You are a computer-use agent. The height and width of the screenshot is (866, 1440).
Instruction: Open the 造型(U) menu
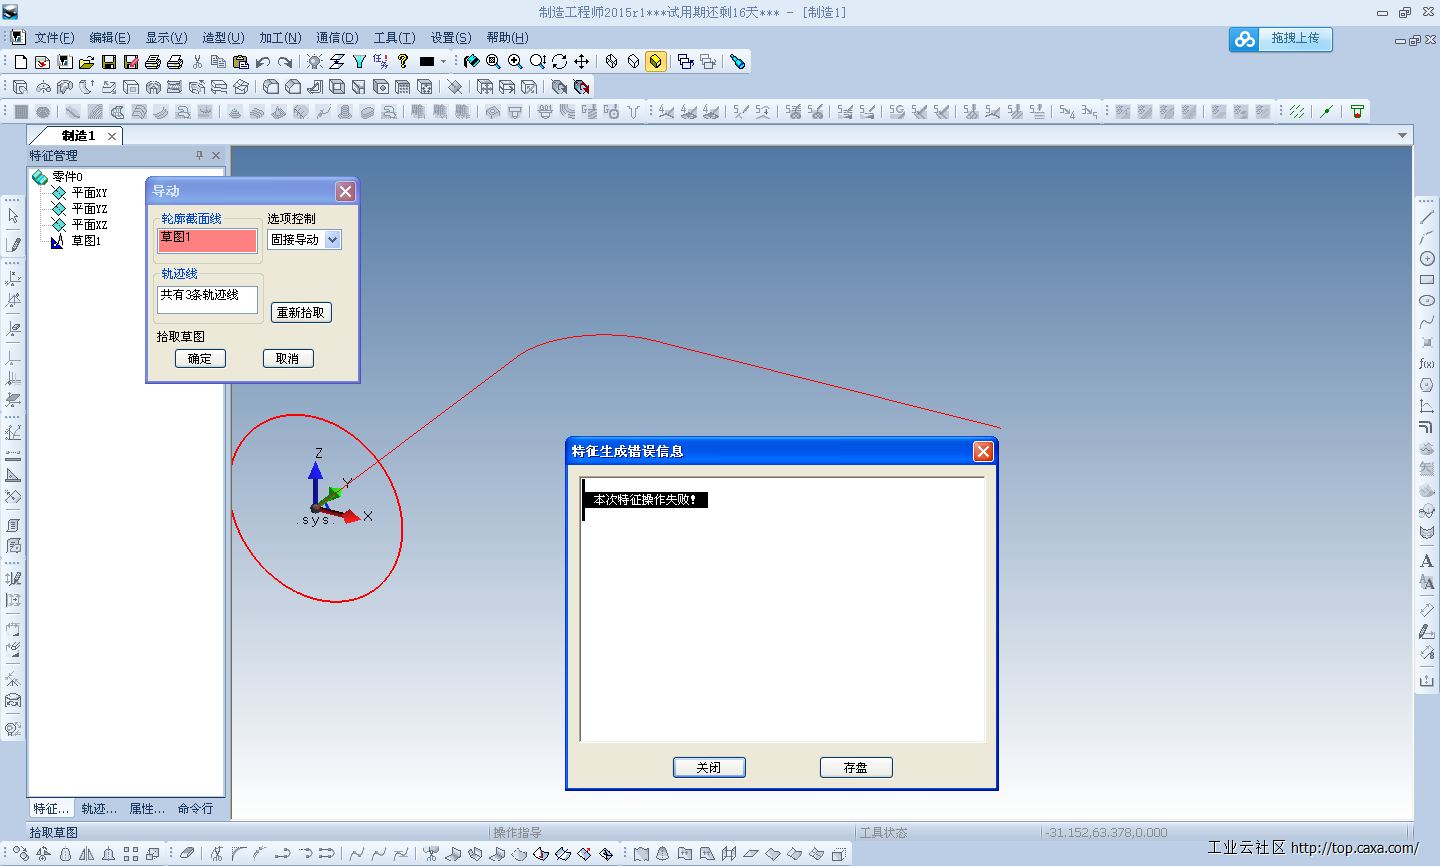pyautogui.click(x=223, y=38)
